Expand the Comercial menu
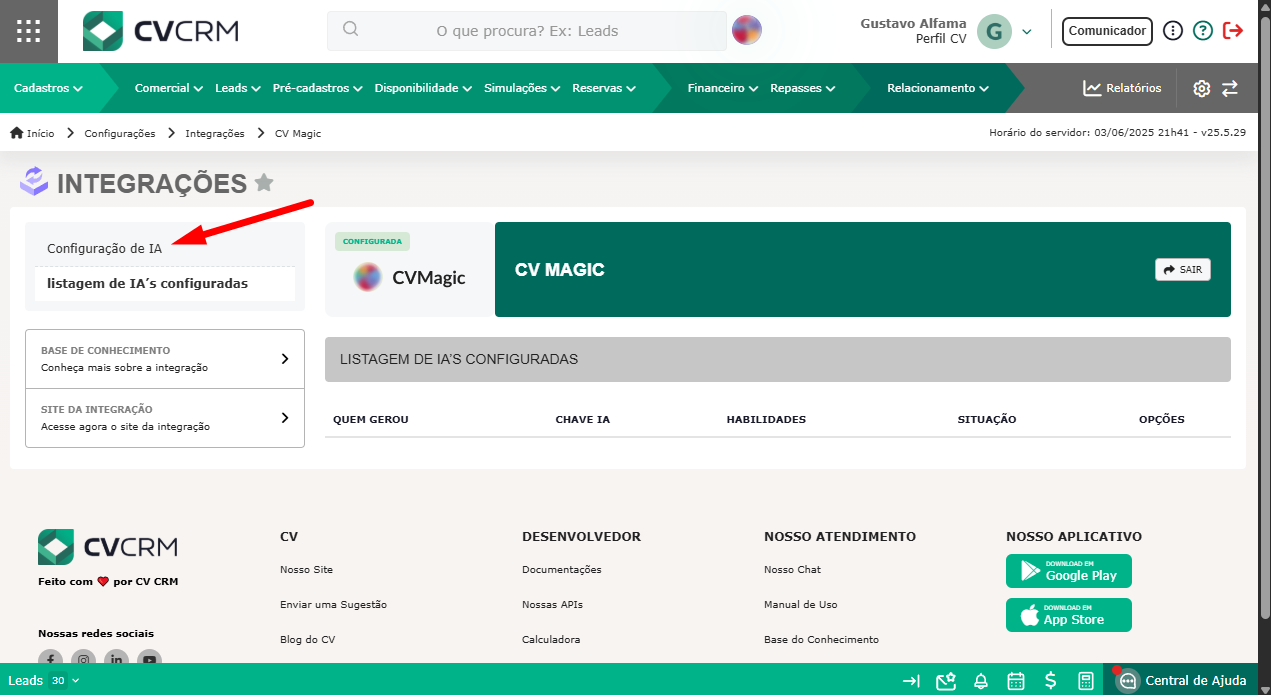 coord(169,88)
